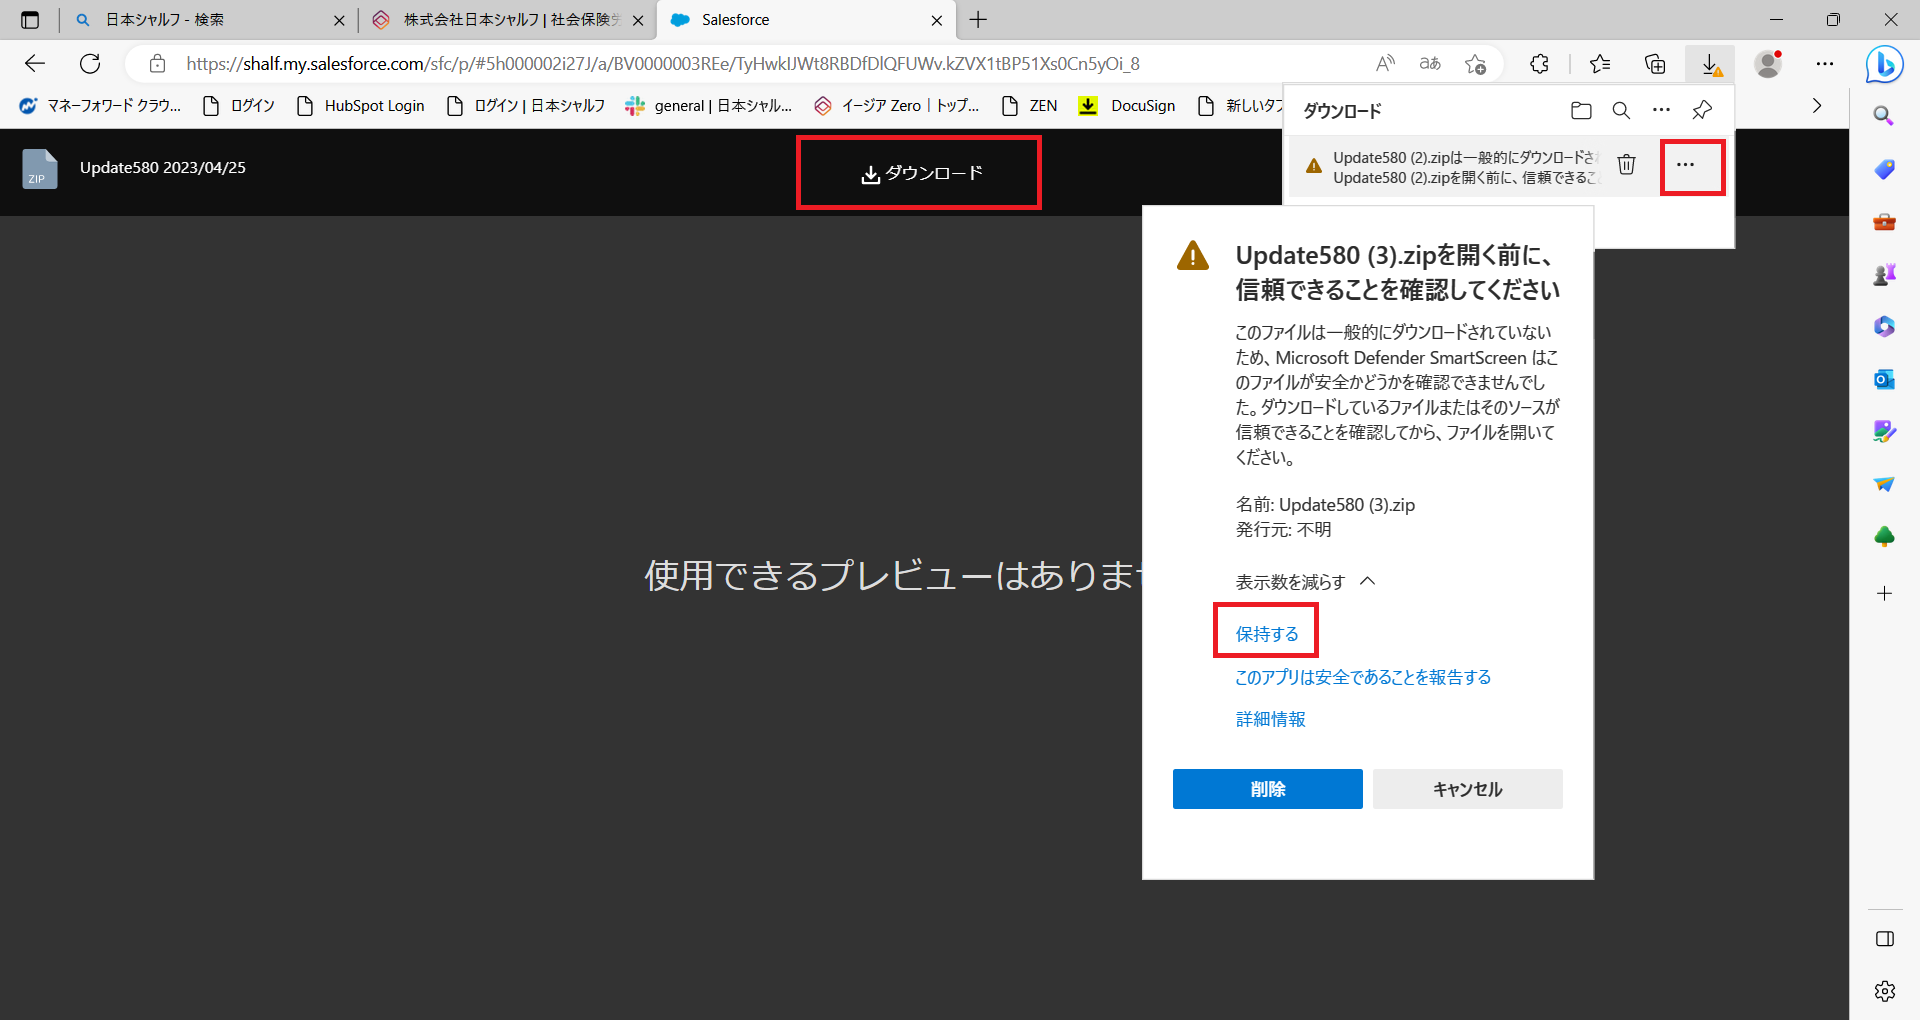Click このアプリは安全であることを報告する link

(x=1363, y=677)
